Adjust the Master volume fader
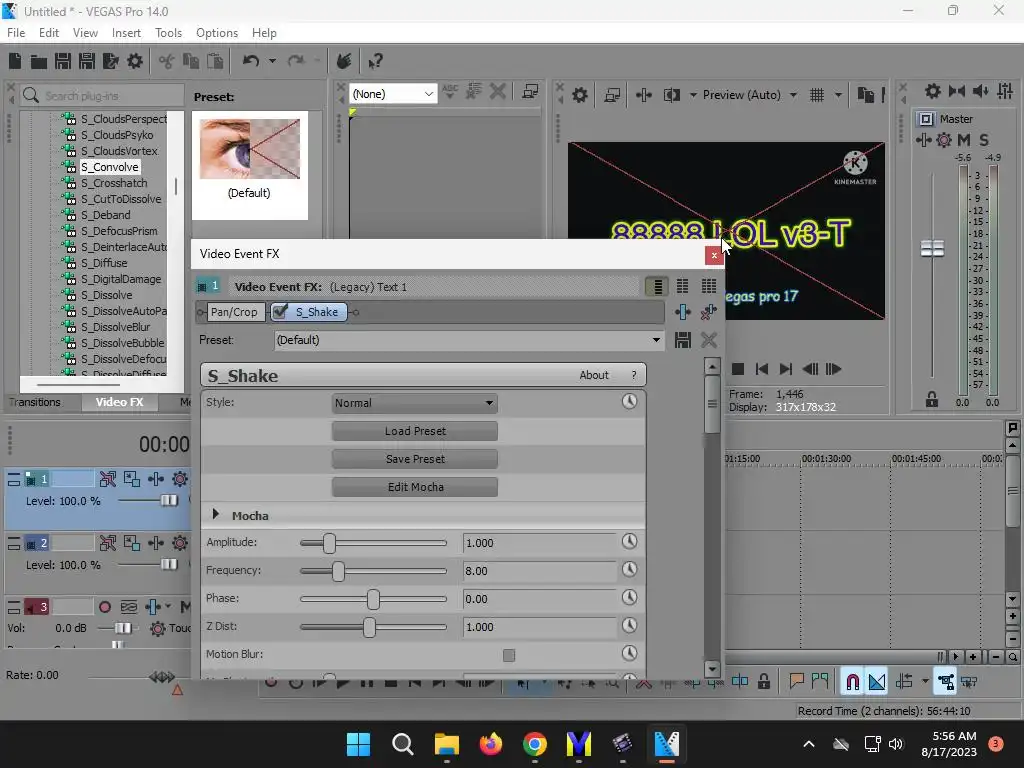The width and height of the screenshot is (1024, 768). pyautogui.click(x=932, y=248)
